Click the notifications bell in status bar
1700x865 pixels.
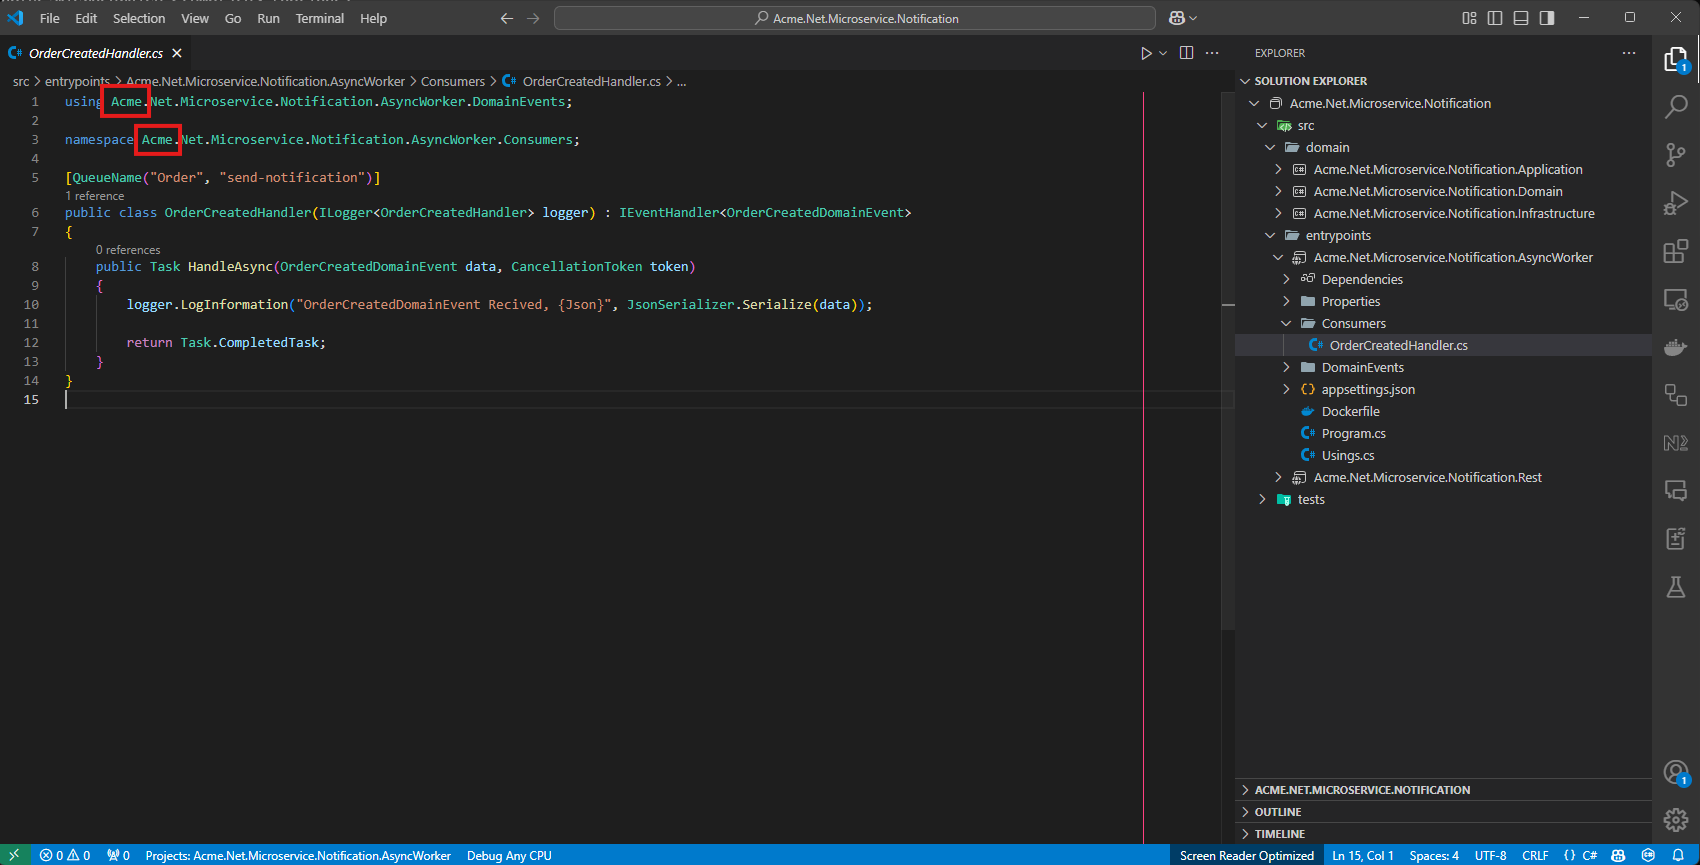coord(1678,855)
